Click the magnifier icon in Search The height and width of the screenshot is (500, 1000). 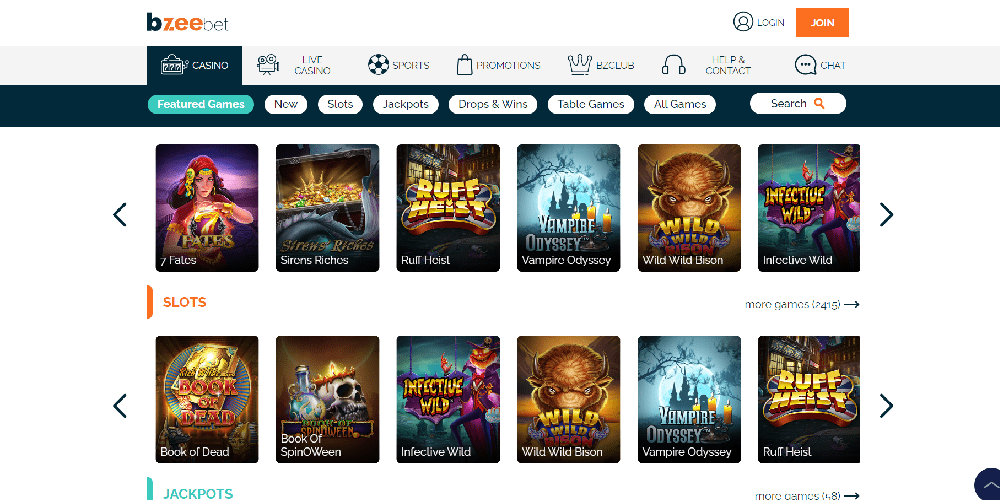coord(819,103)
